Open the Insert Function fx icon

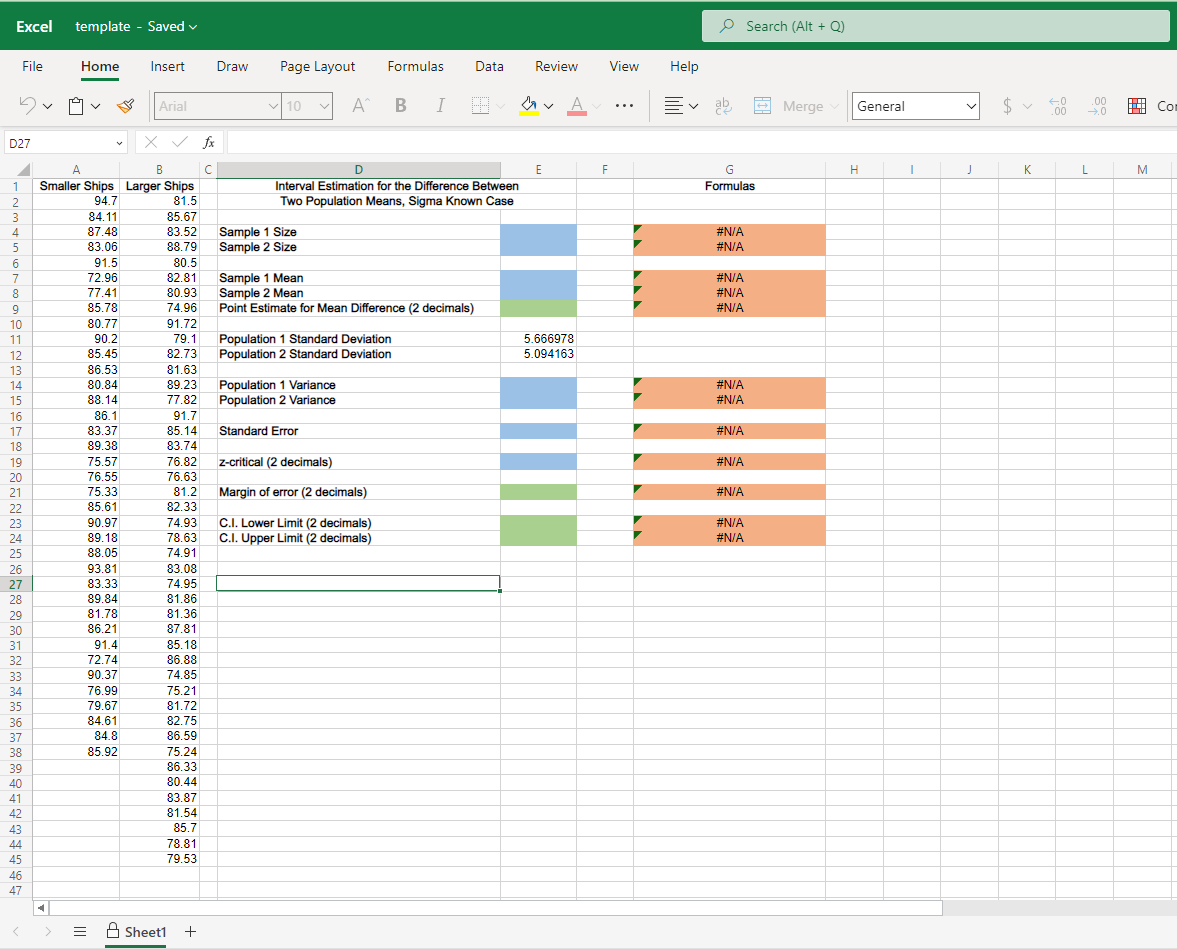pos(208,142)
